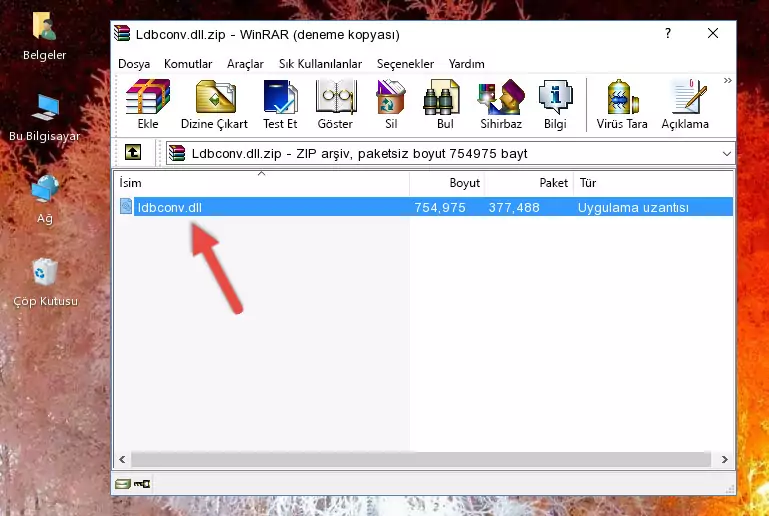This screenshot has width=769, height=516.
Task: Run Test Et on the archive
Action: pos(280,104)
